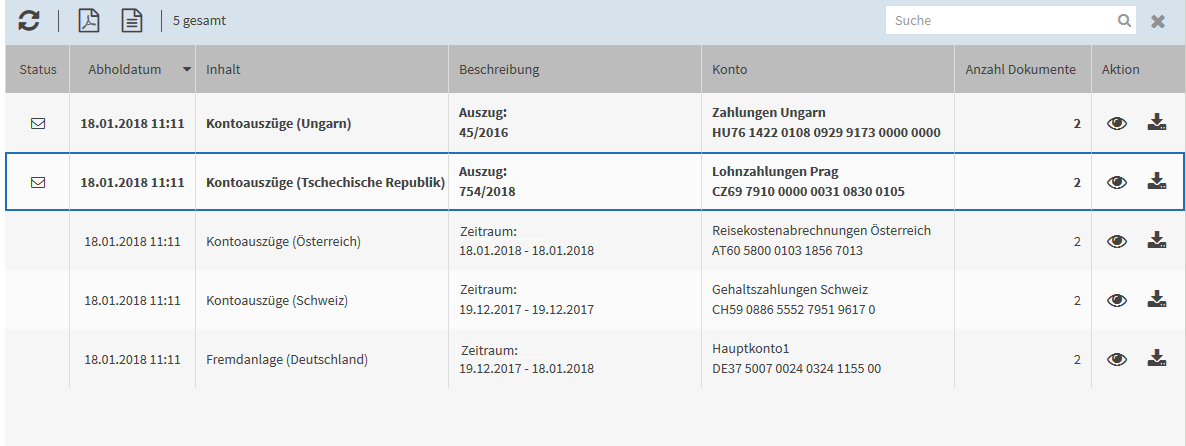The height and width of the screenshot is (446, 1186).
Task: Refresh the document list
Action: coord(29,20)
